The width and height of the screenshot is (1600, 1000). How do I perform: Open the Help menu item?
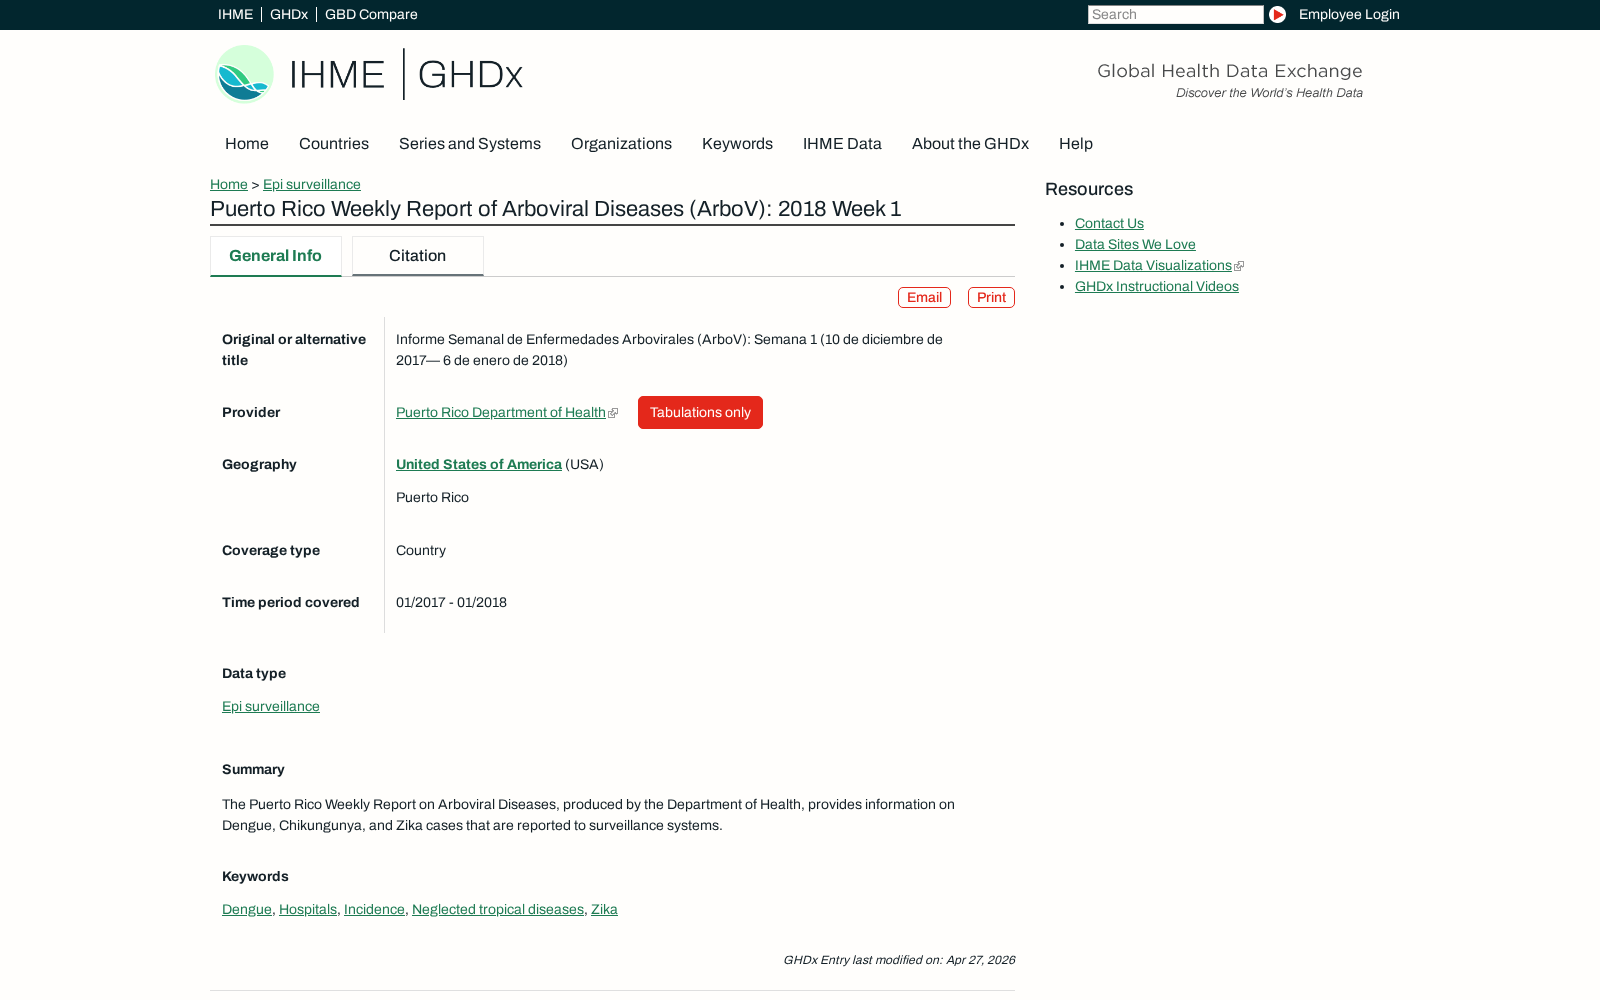point(1076,144)
